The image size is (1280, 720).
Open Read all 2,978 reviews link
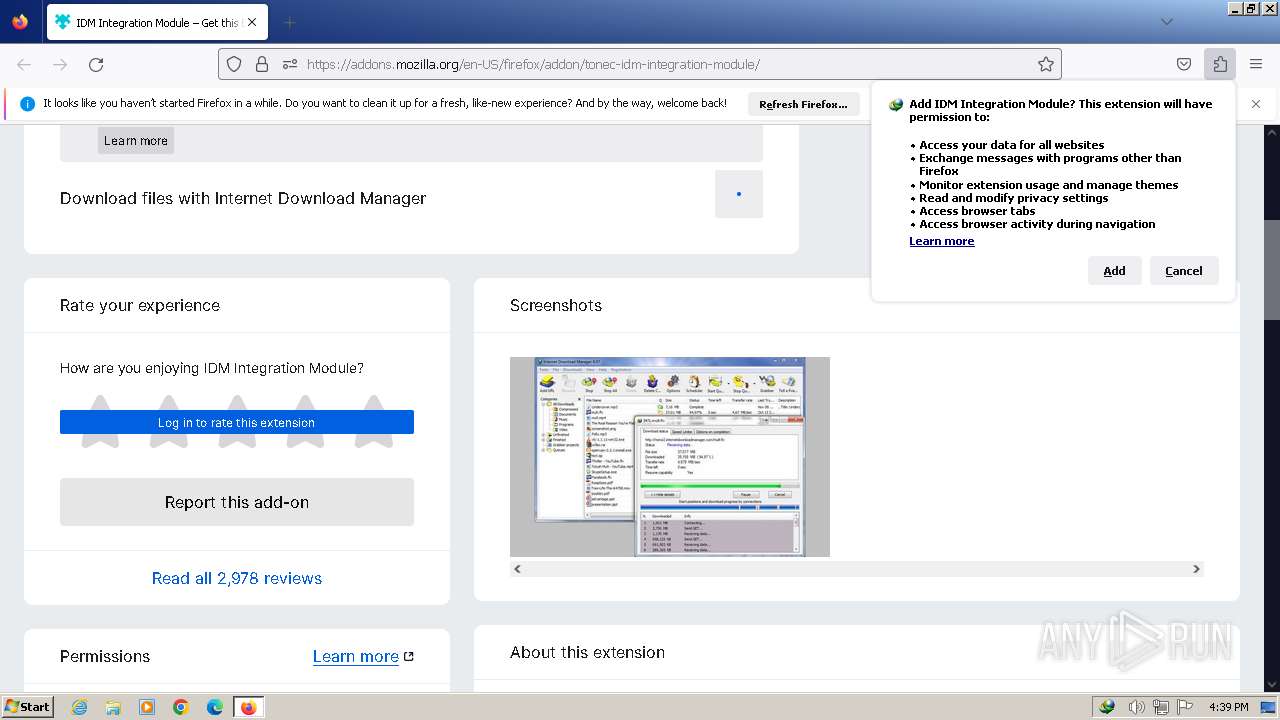(x=237, y=578)
